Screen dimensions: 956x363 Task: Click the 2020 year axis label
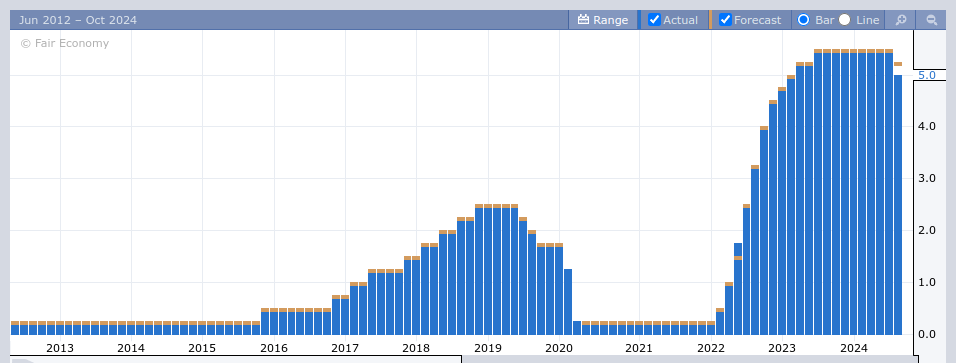click(558, 348)
